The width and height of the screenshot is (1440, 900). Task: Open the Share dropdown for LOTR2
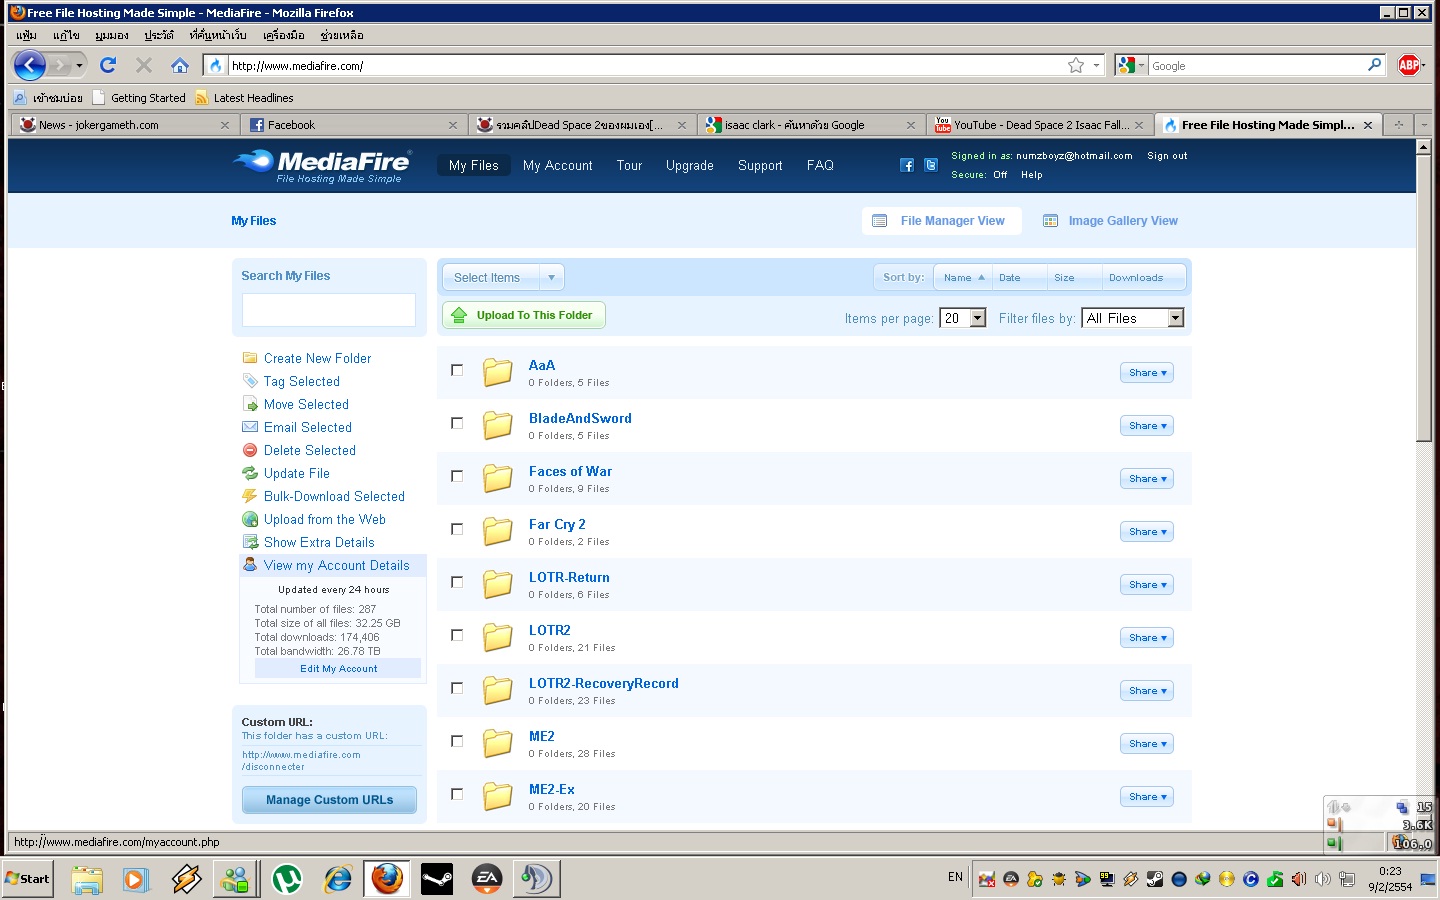point(1147,638)
